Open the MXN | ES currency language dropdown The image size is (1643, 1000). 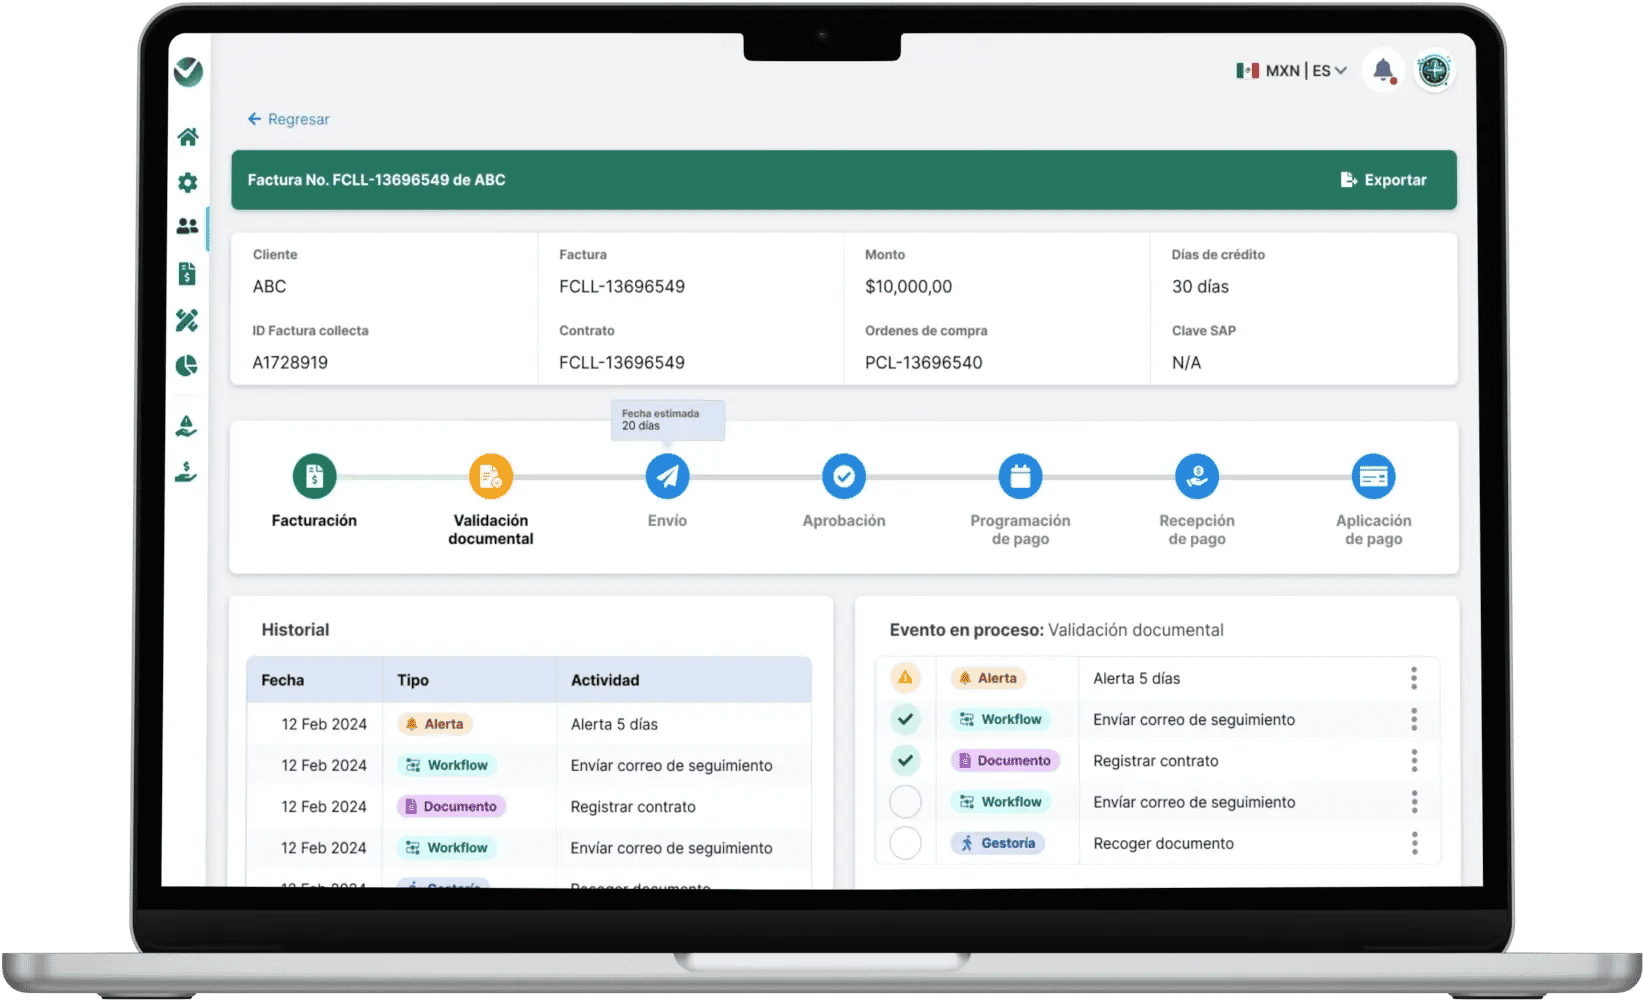1292,71
